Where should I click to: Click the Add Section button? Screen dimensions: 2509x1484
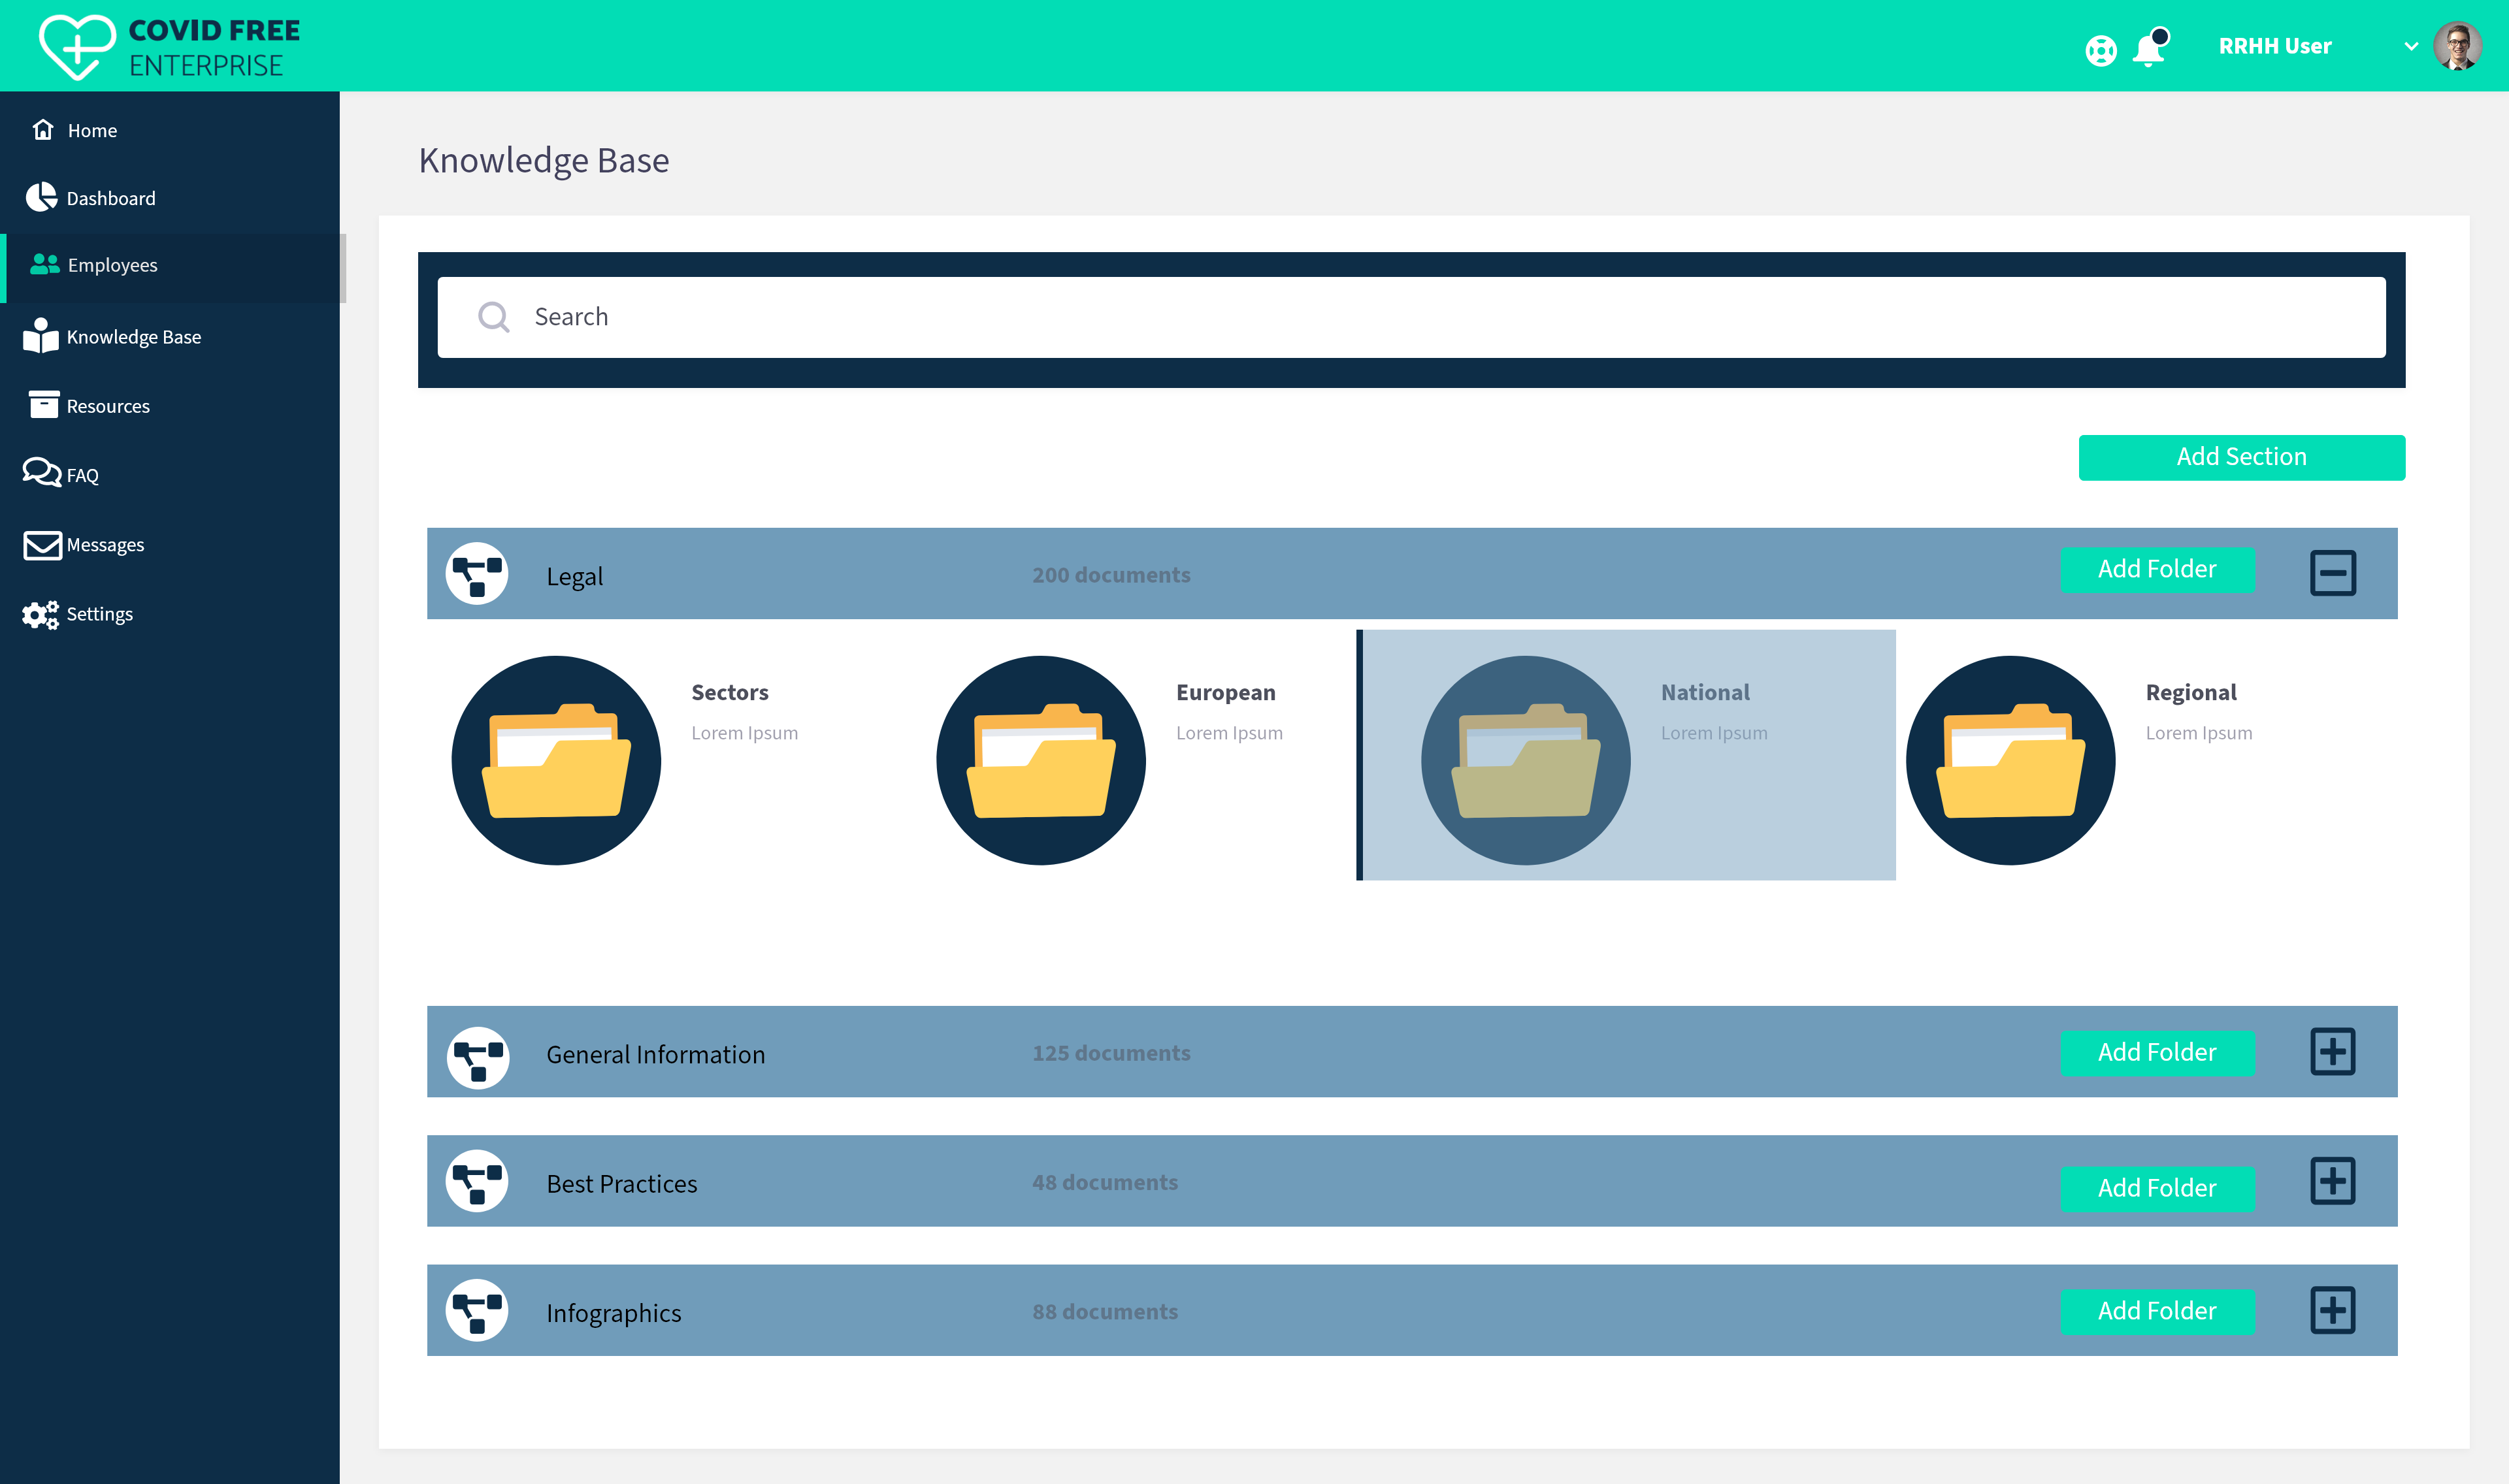(2241, 457)
